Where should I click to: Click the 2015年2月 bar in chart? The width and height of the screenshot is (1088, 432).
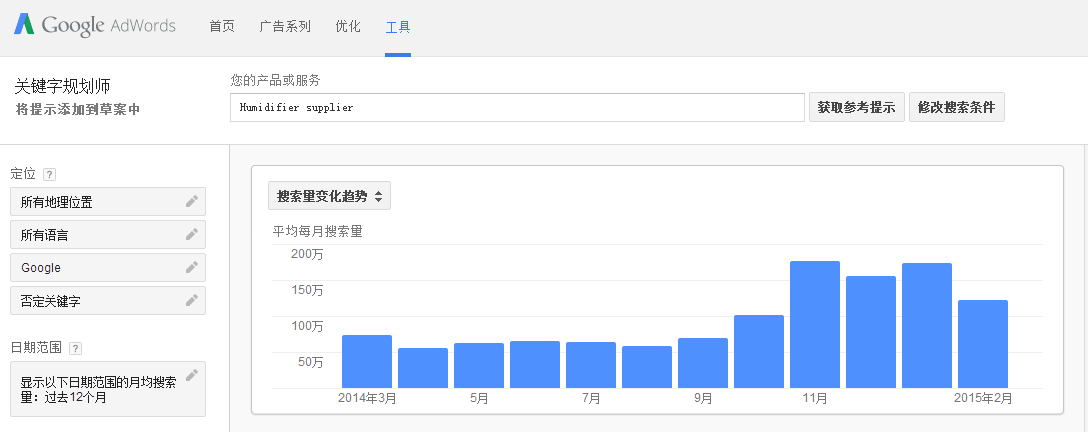[x=983, y=344]
